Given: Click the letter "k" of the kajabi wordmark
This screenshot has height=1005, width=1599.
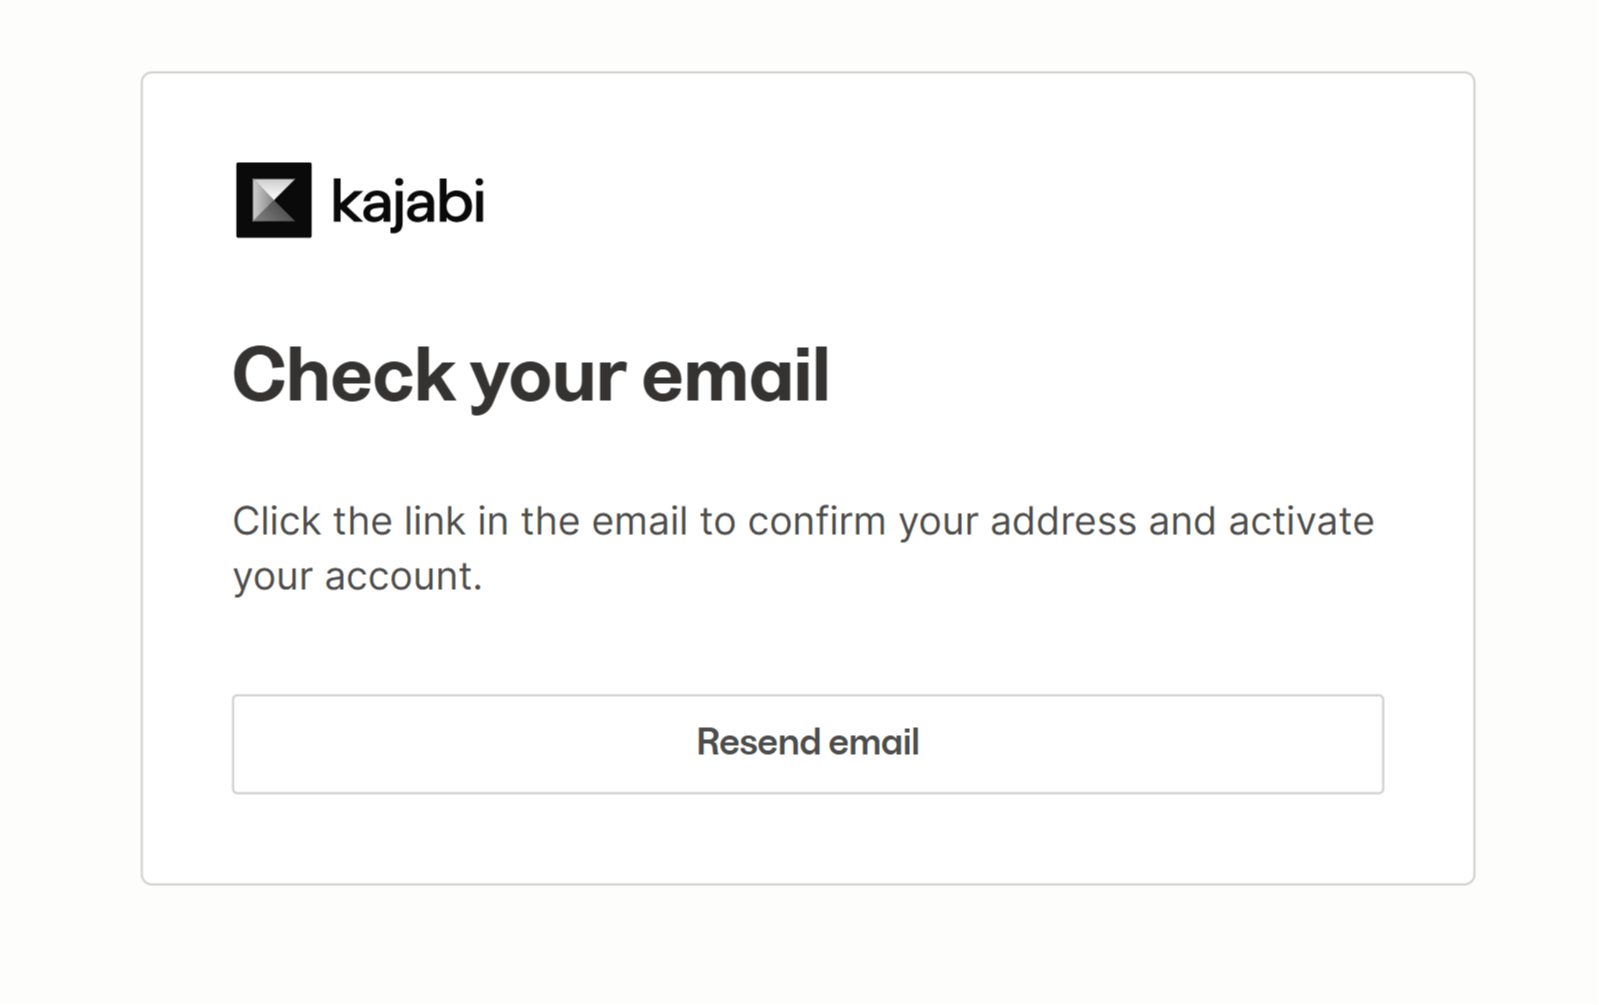Looking at the screenshot, I should [344, 201].
